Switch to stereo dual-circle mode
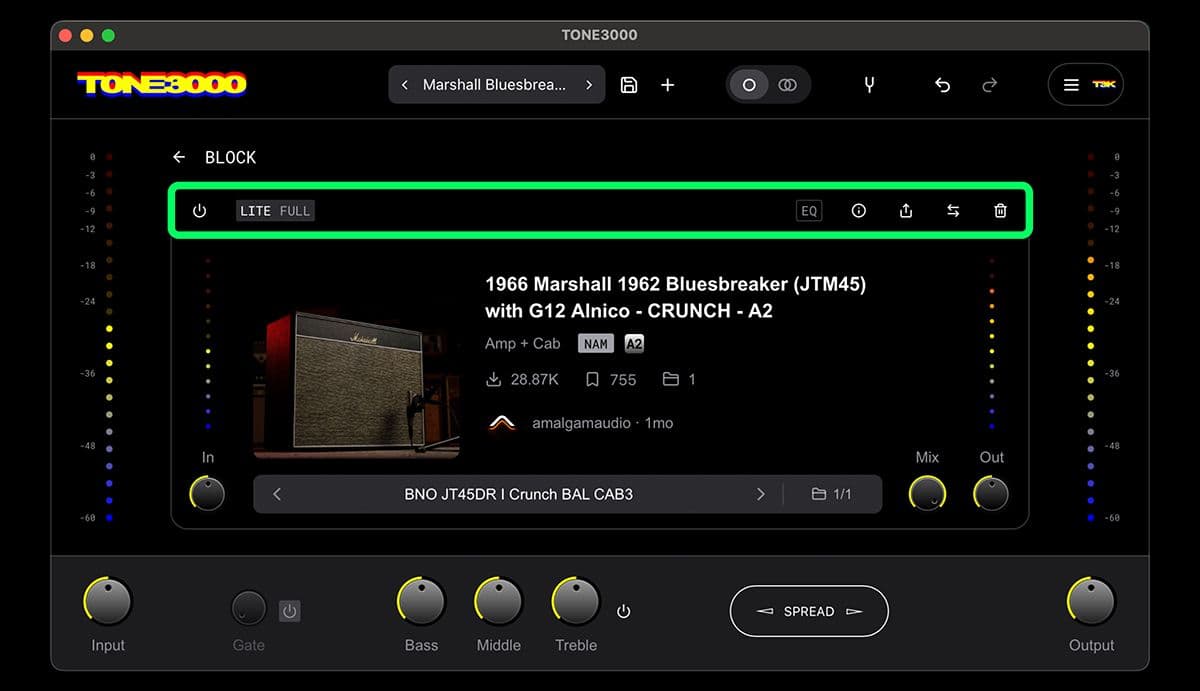 pos(788,85)
